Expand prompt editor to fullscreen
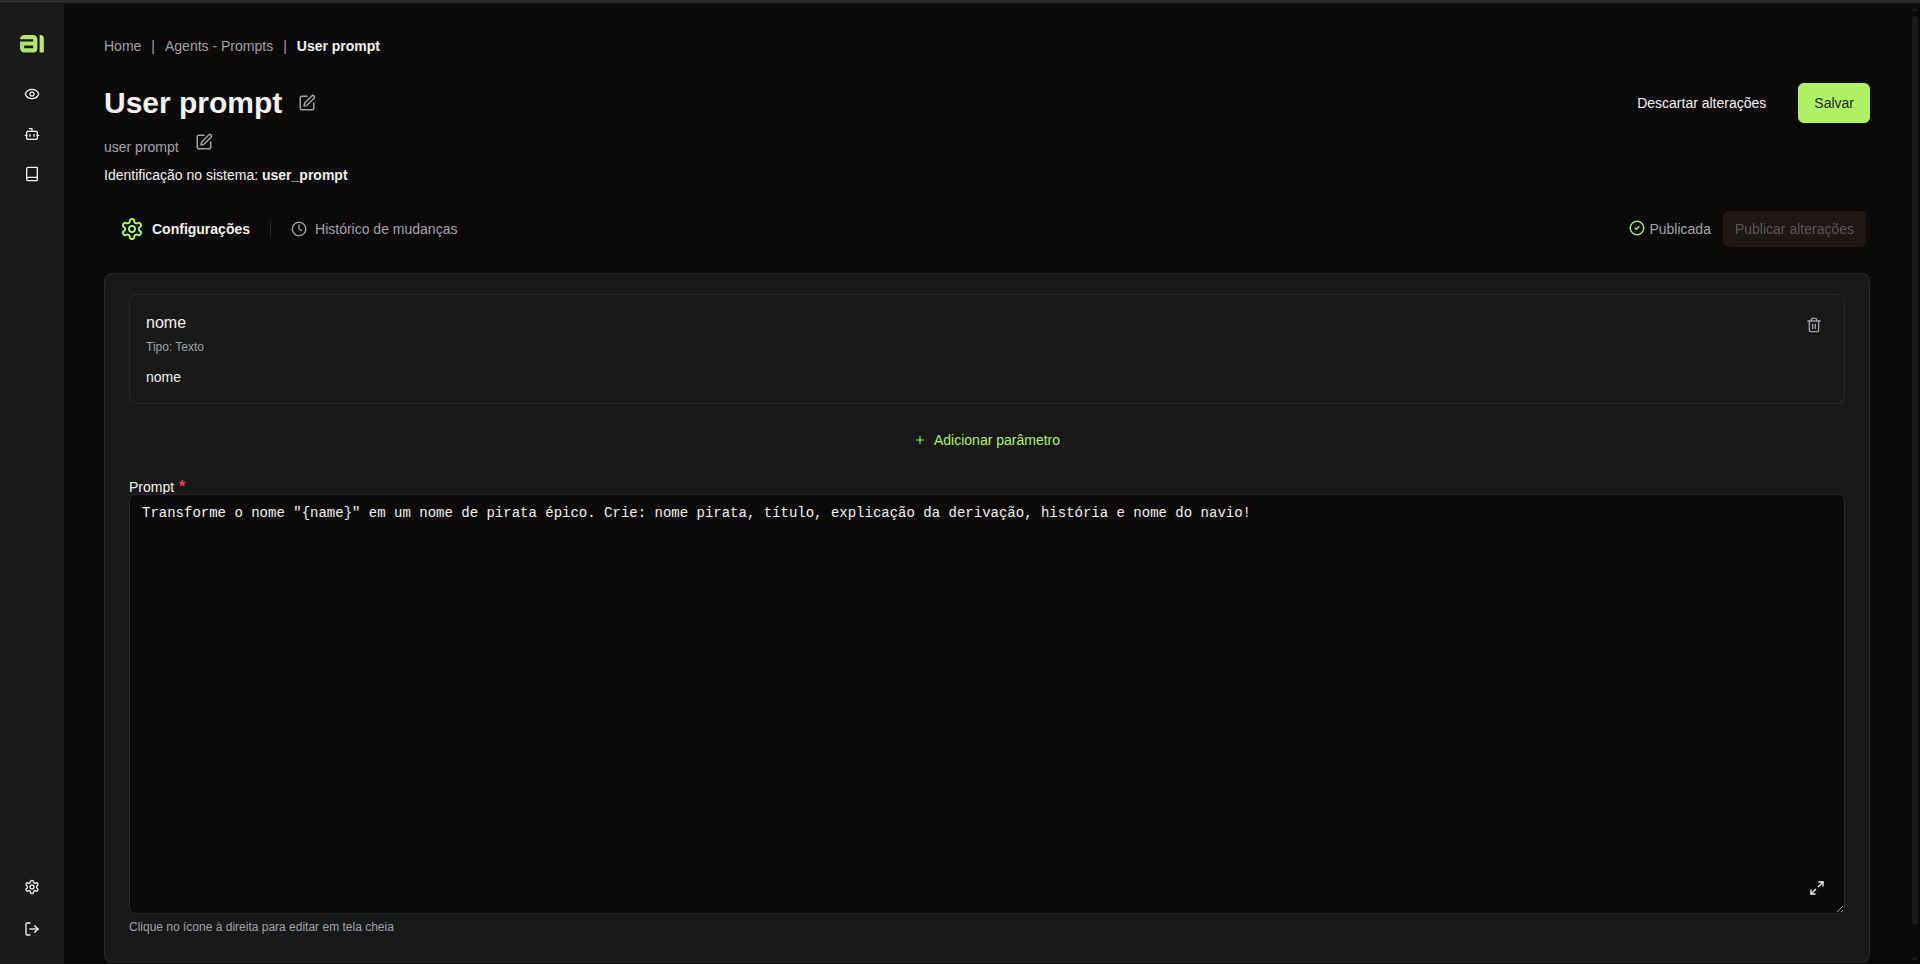 click(1817, 888)
